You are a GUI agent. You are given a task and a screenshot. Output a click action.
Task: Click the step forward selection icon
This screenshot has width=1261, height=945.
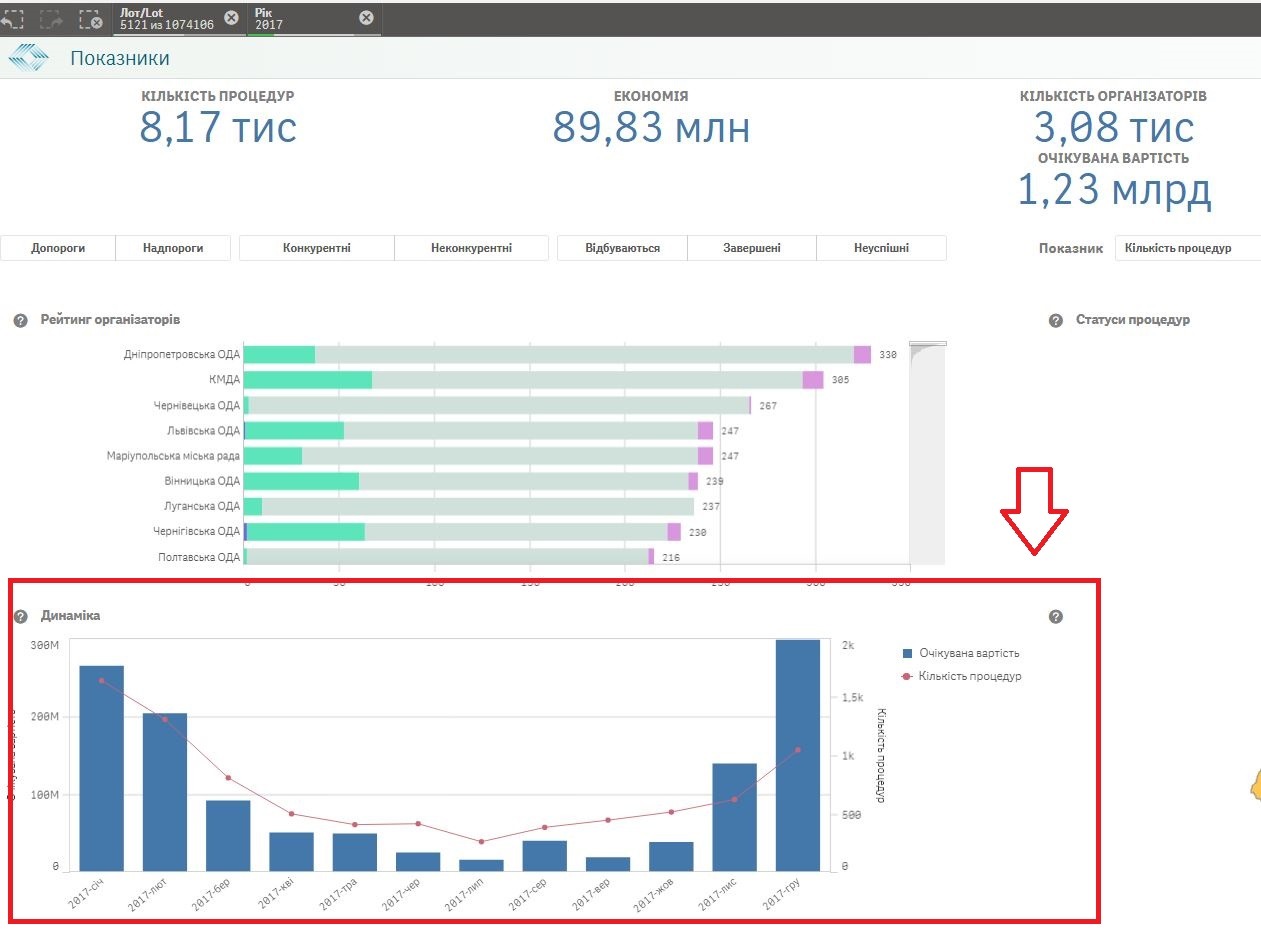[x=50, y=18]
